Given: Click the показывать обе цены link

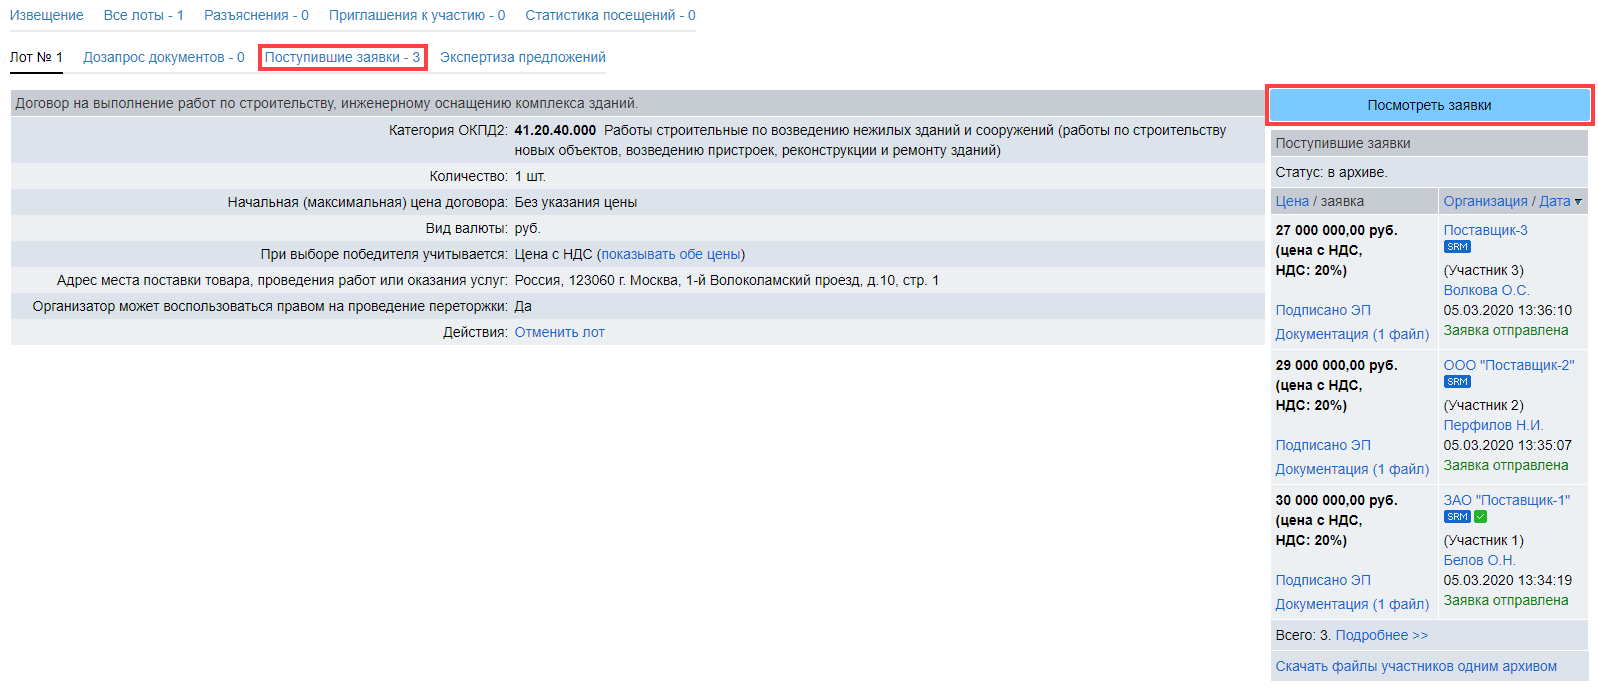Looking at the screenshot, I should [x=670, y=254].
